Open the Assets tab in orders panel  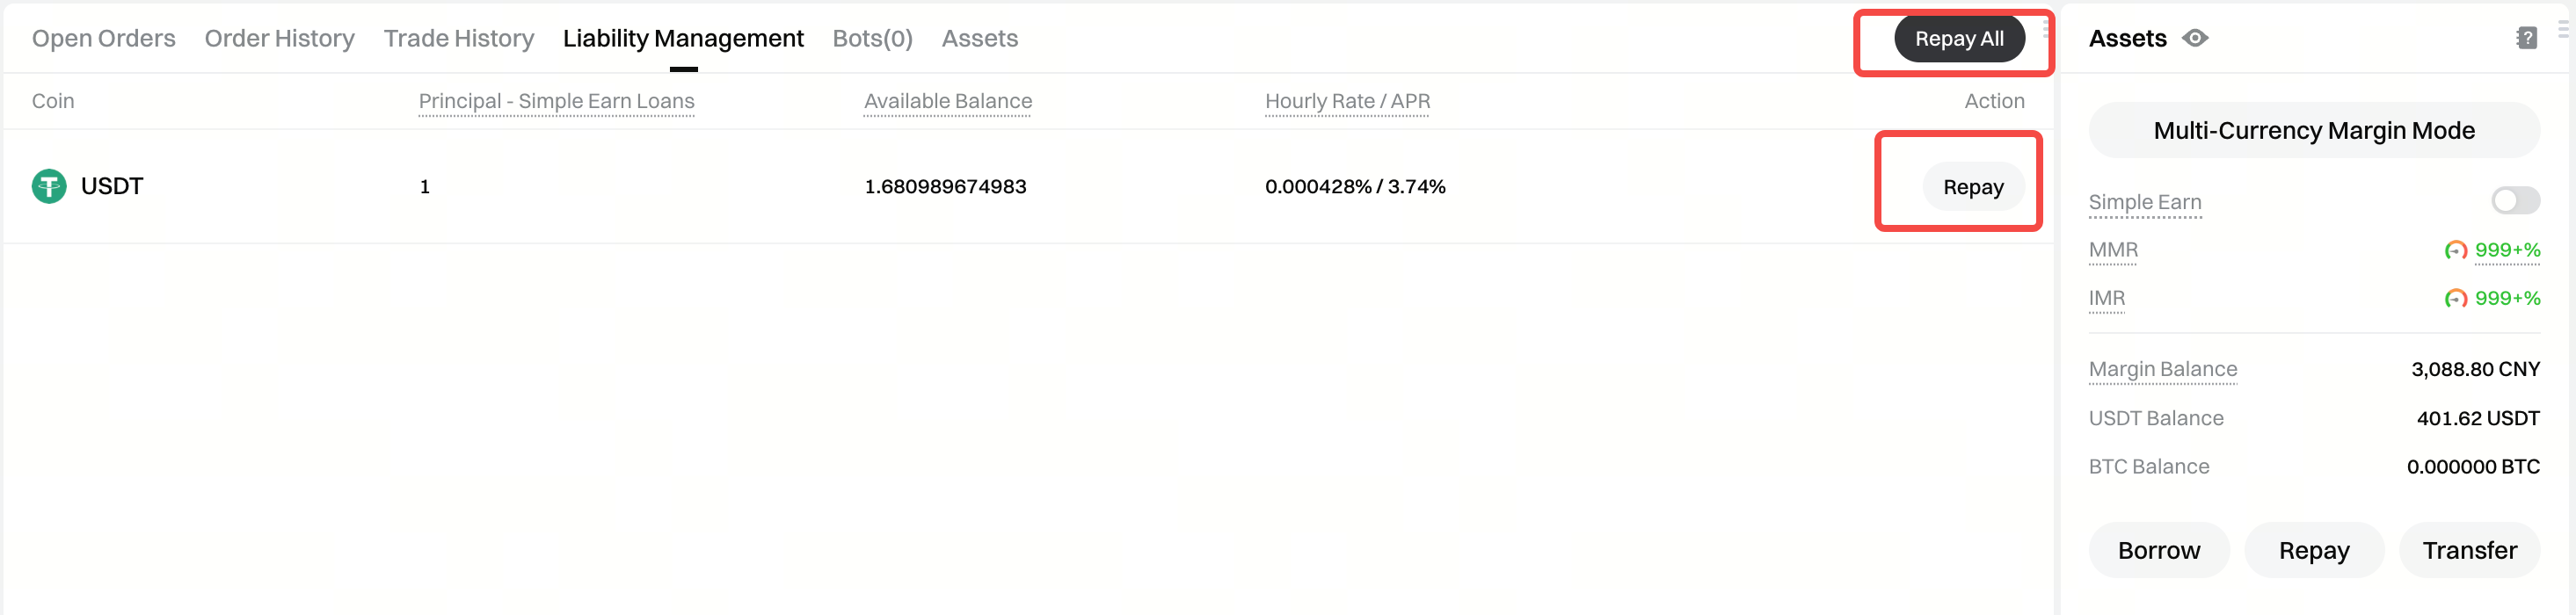[979, 38]
